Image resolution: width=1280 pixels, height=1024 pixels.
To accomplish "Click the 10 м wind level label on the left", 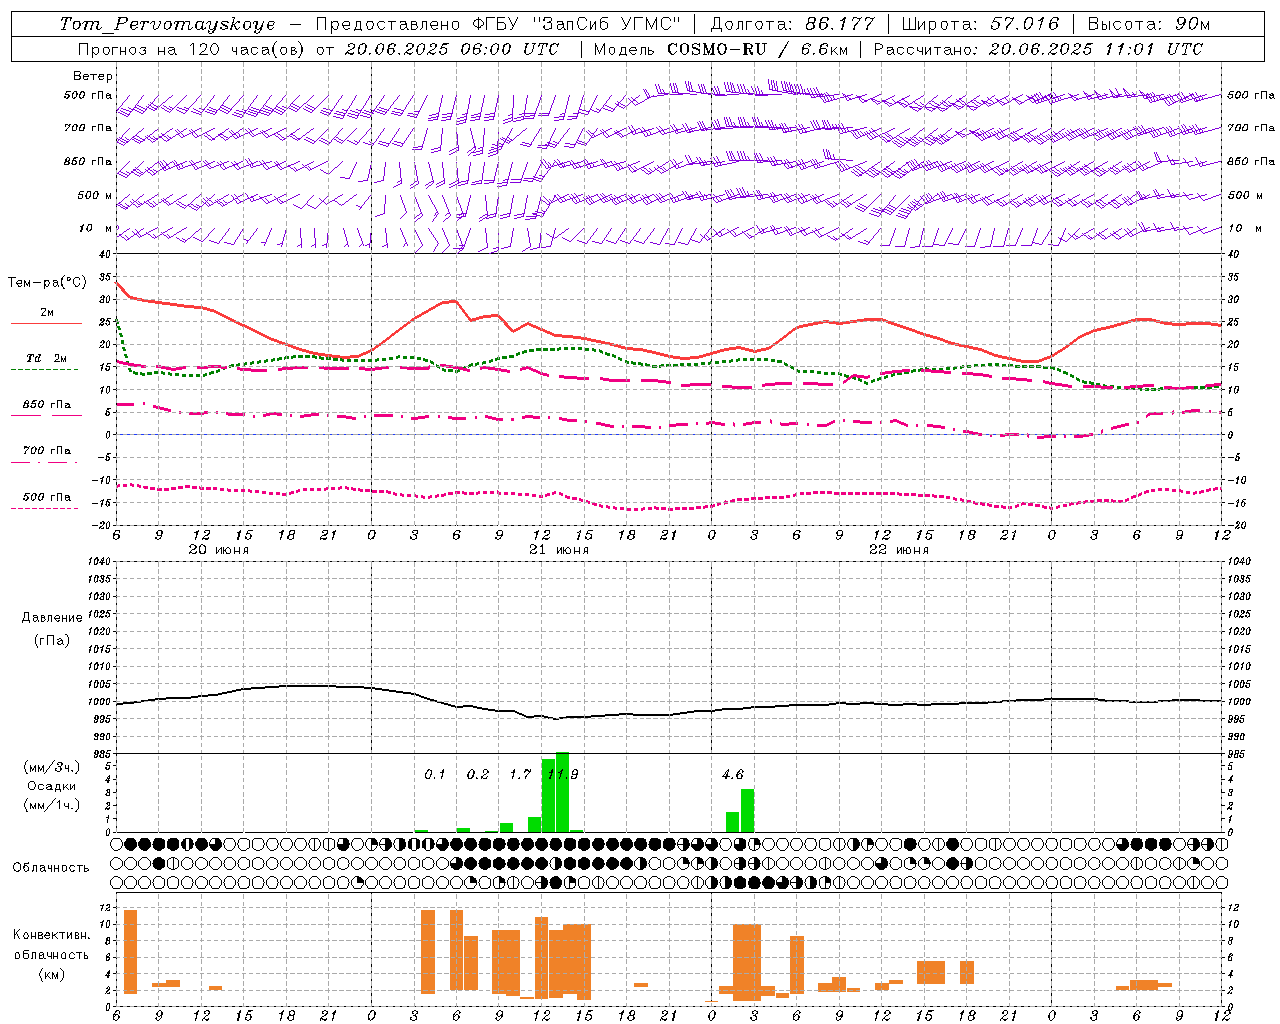I will [96, 228].
